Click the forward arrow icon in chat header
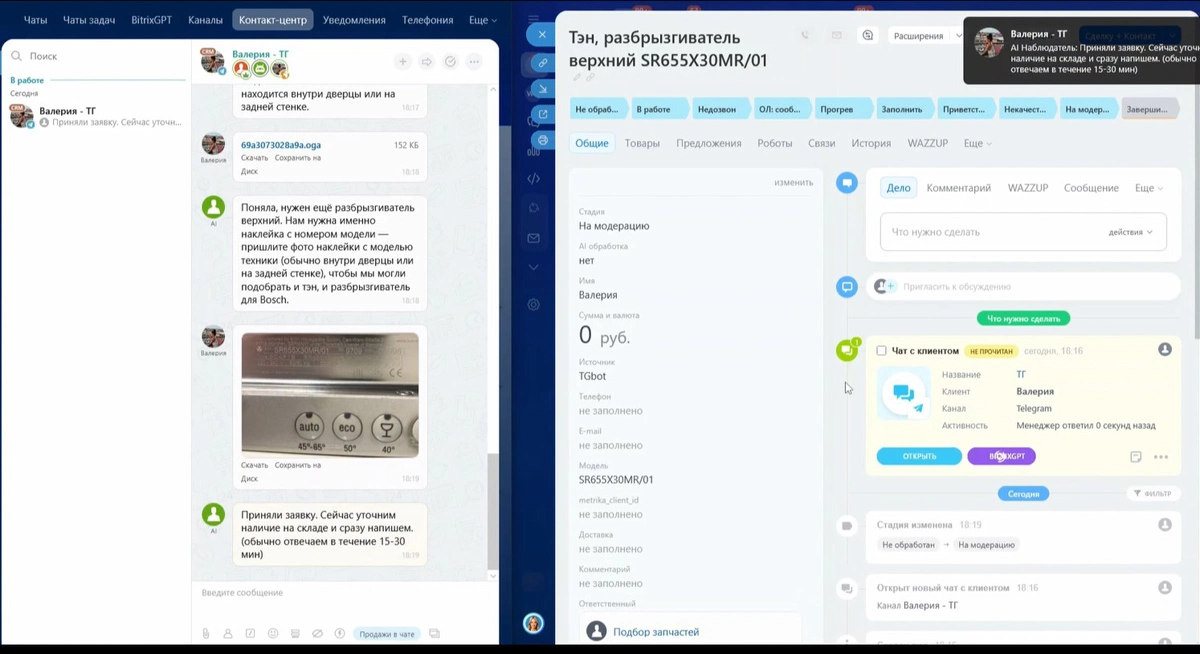Screen dimensions: 1200x654 (427, 62)
